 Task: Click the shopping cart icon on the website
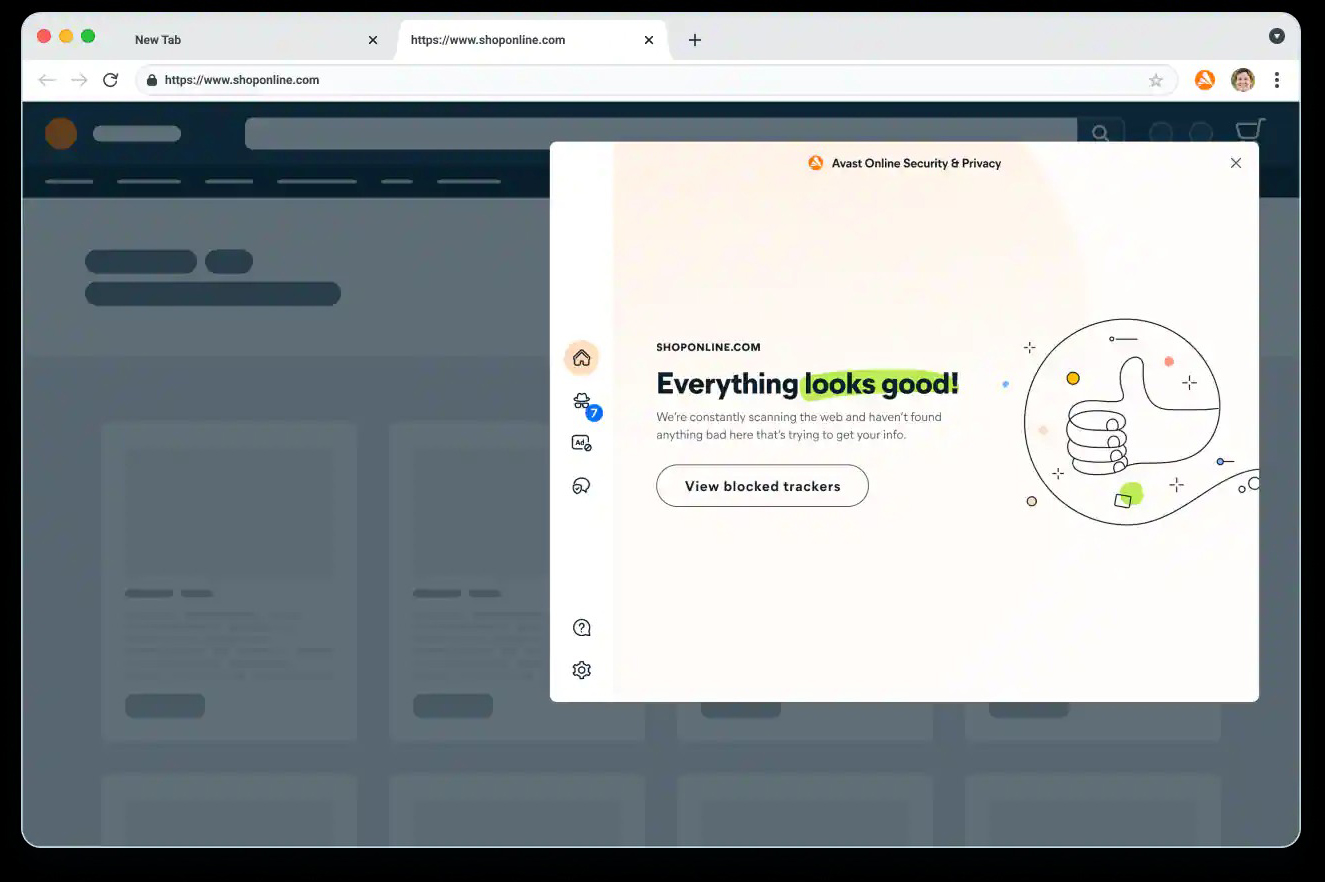click(1251, 131)
